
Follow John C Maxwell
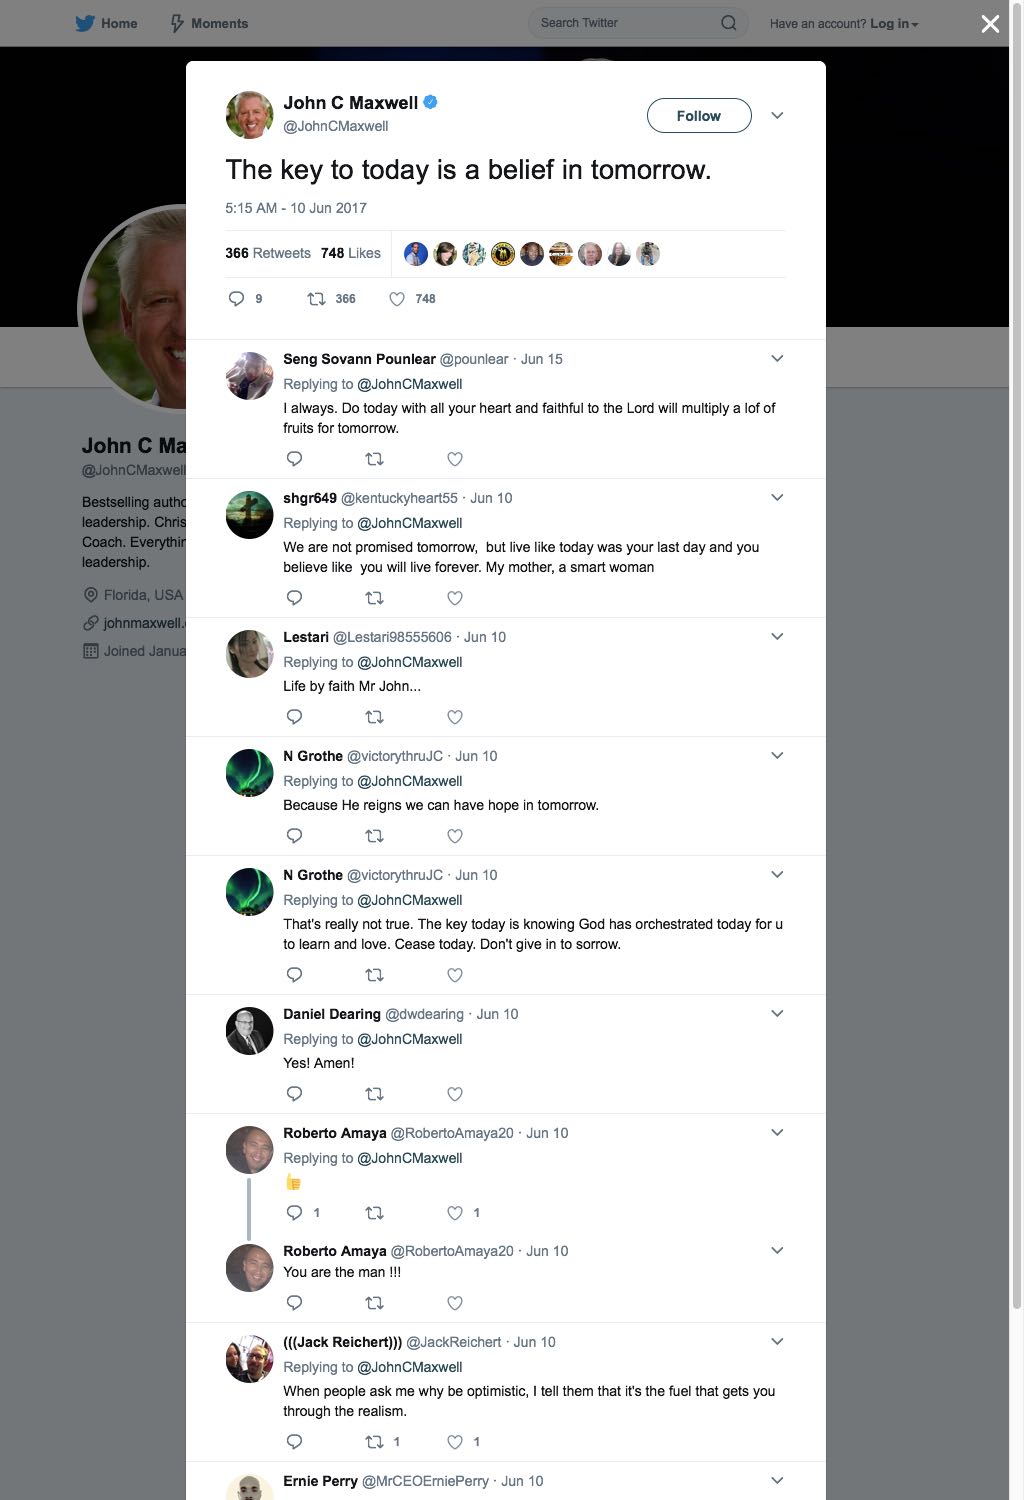[x=699, y=116]
